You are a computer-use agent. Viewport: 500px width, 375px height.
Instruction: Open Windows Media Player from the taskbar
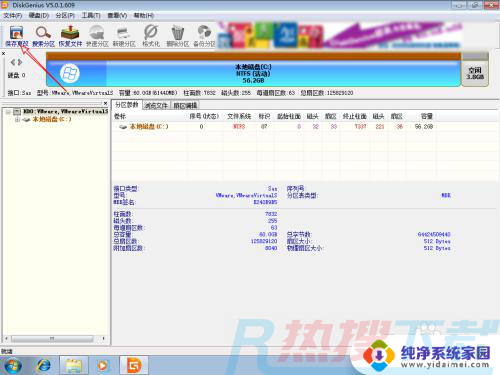click(103, 366)
